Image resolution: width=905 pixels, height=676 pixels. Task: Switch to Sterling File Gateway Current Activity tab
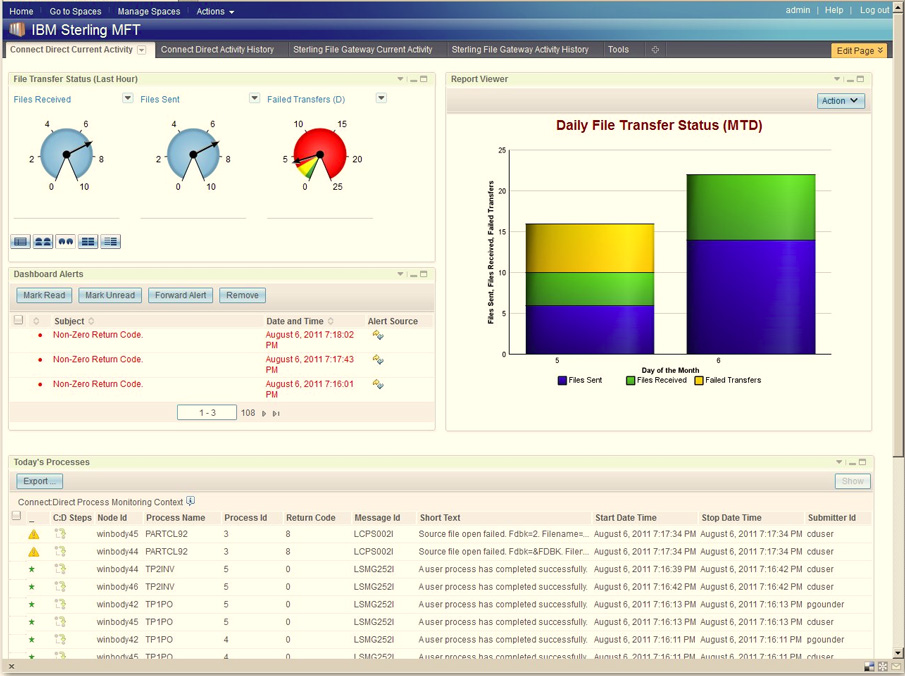click(x=363, y=50)
